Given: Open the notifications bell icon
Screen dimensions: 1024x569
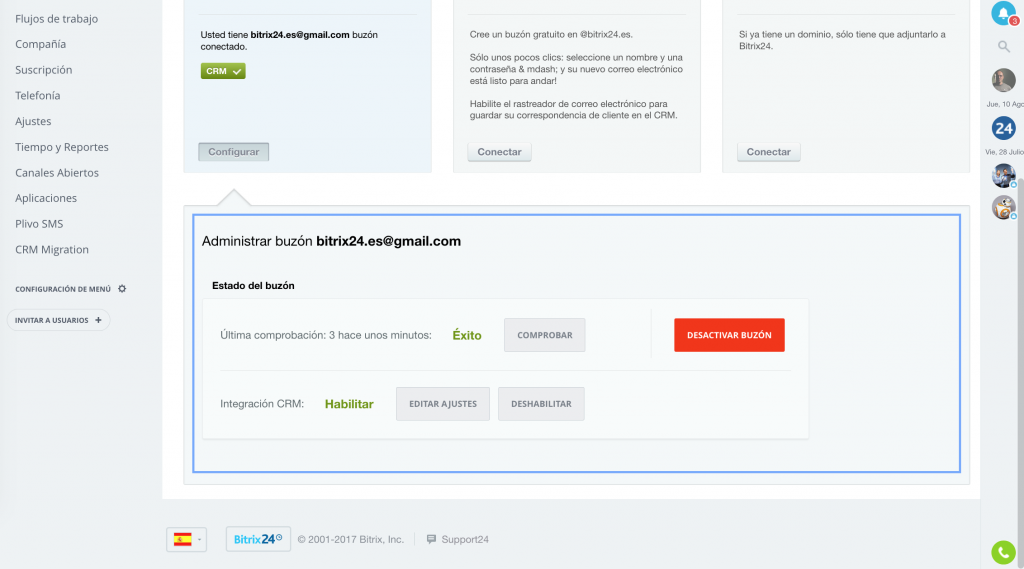Looking at the screenshot, I should coord(1003,13).
